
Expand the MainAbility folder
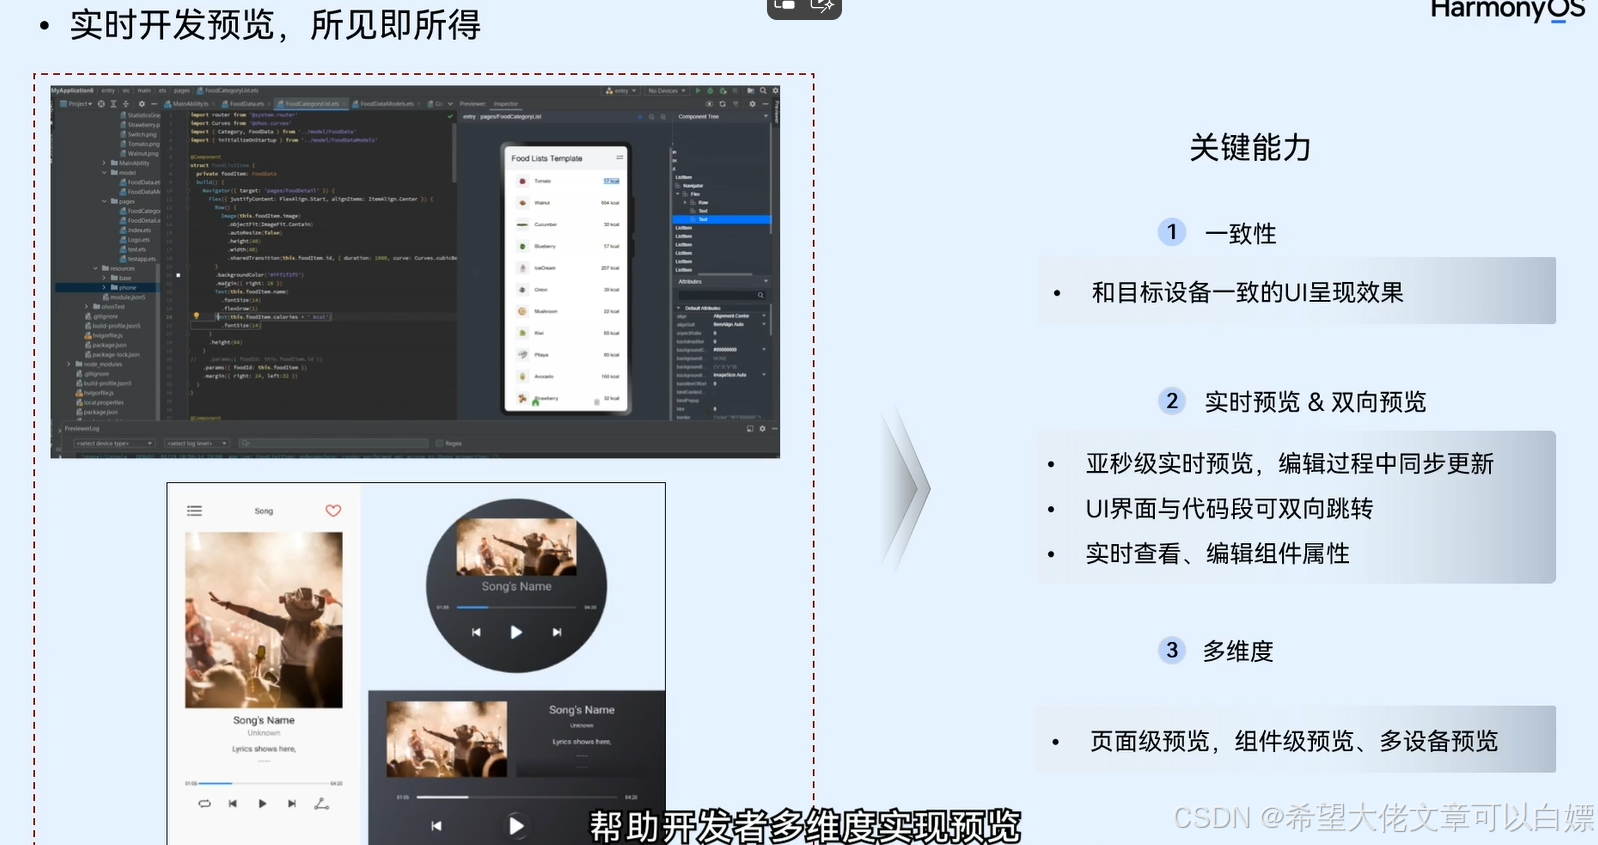[x=104, y=163]
